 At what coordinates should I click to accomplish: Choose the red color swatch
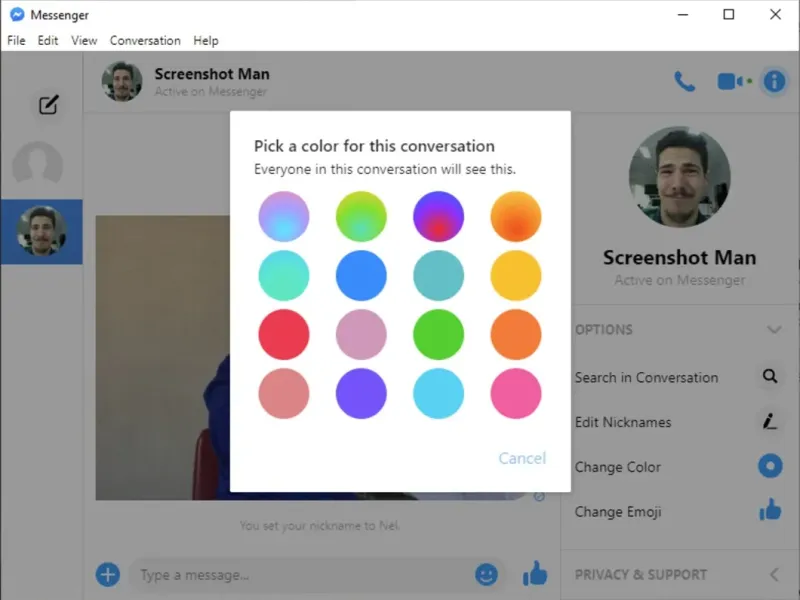click(284, 335)
